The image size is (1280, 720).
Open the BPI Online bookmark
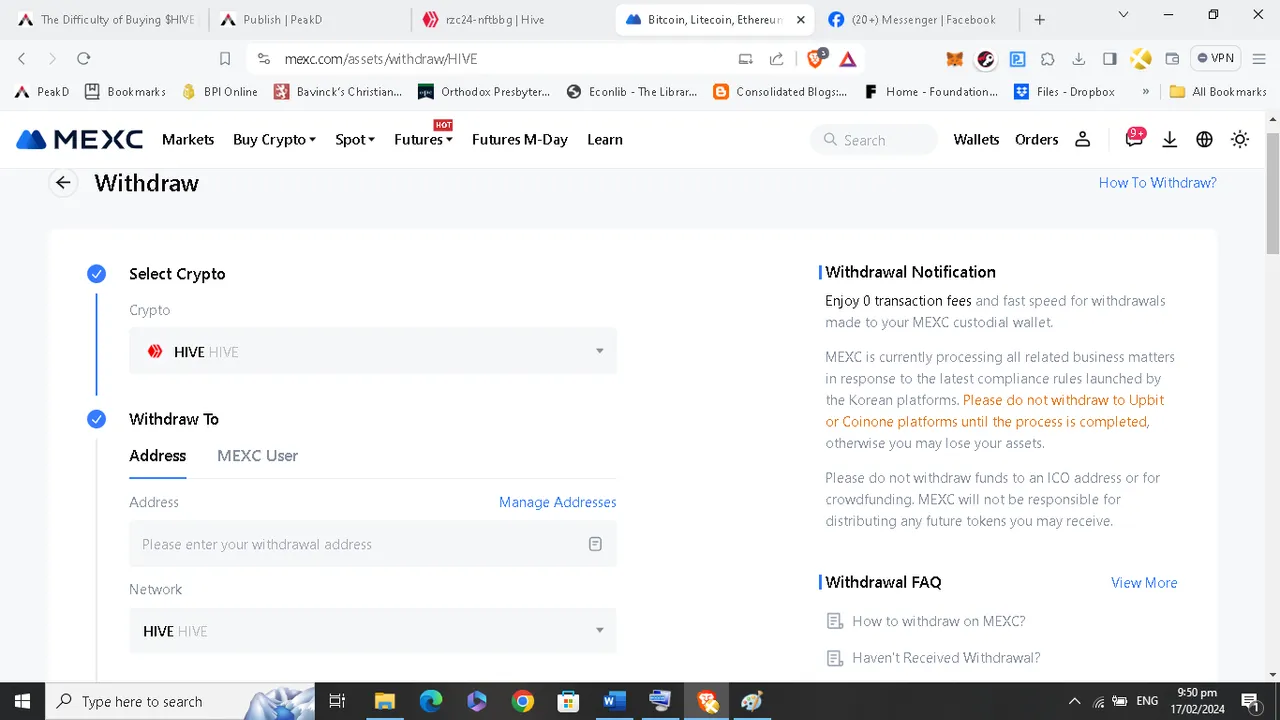coord(220,91)
